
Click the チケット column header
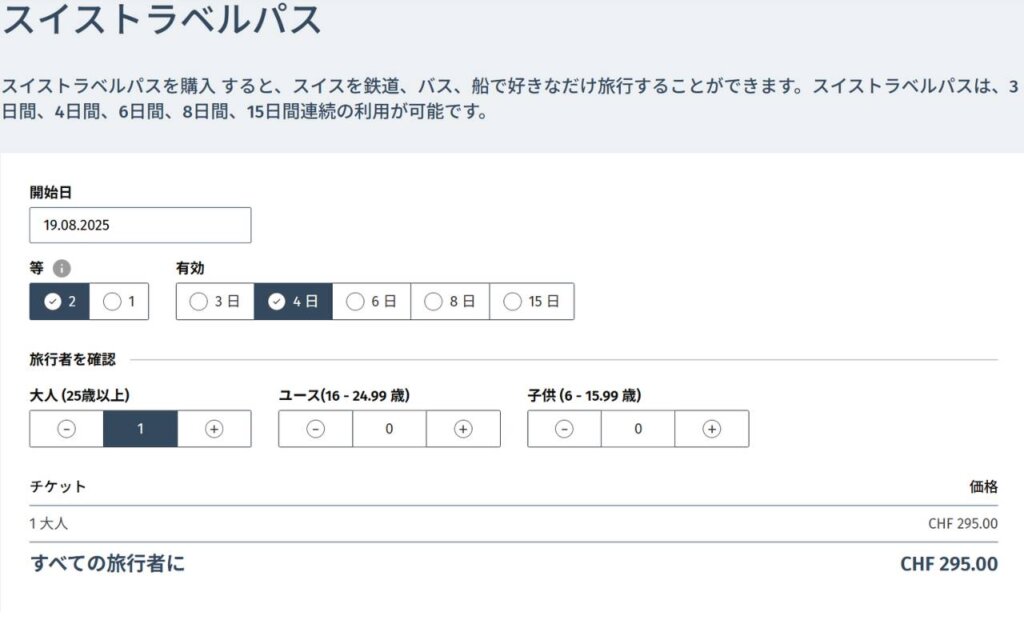pos(57,487)
